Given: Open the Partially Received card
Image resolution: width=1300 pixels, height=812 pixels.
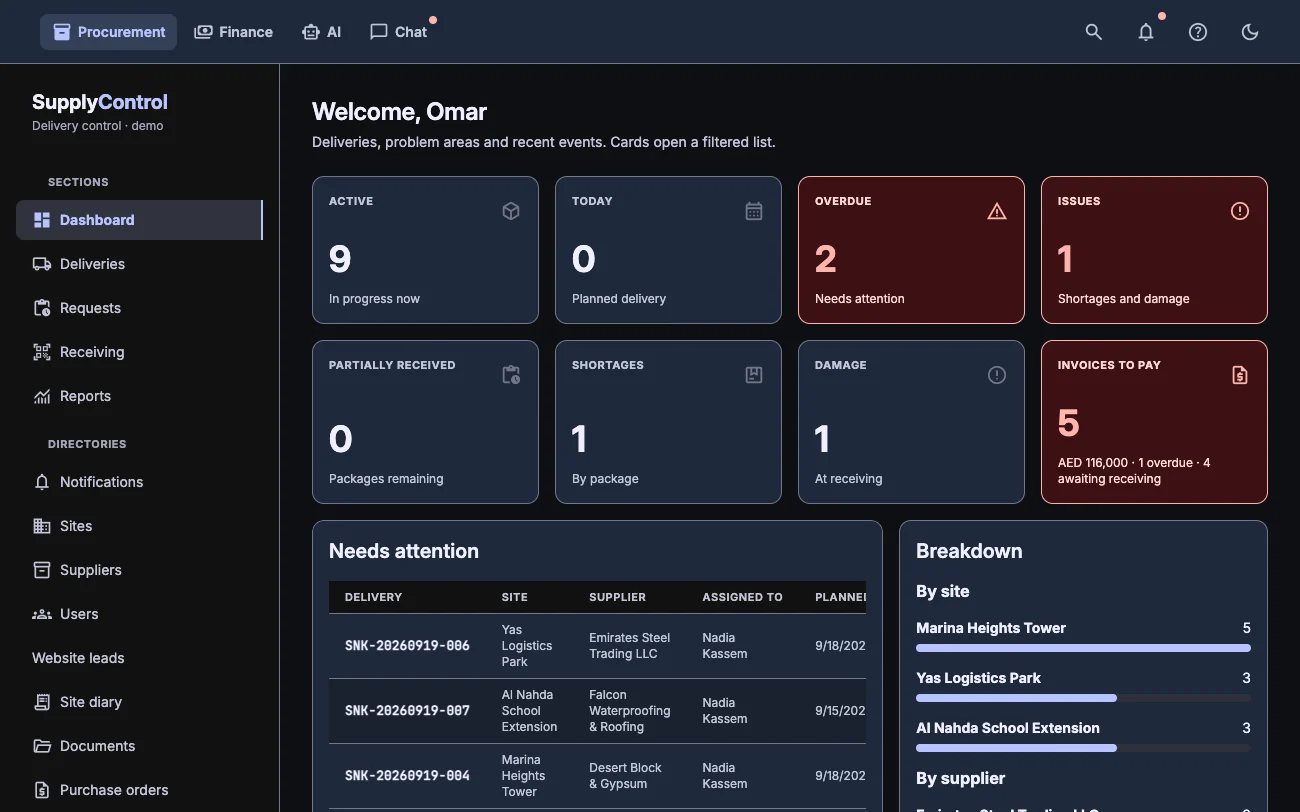Looking at the screenshot, I should [425, 422].
